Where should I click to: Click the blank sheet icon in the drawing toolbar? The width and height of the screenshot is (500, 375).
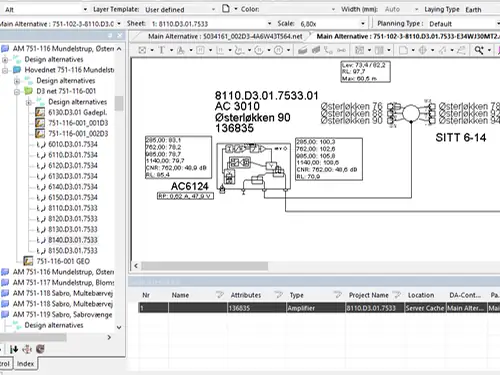click(x=403, y=50)
